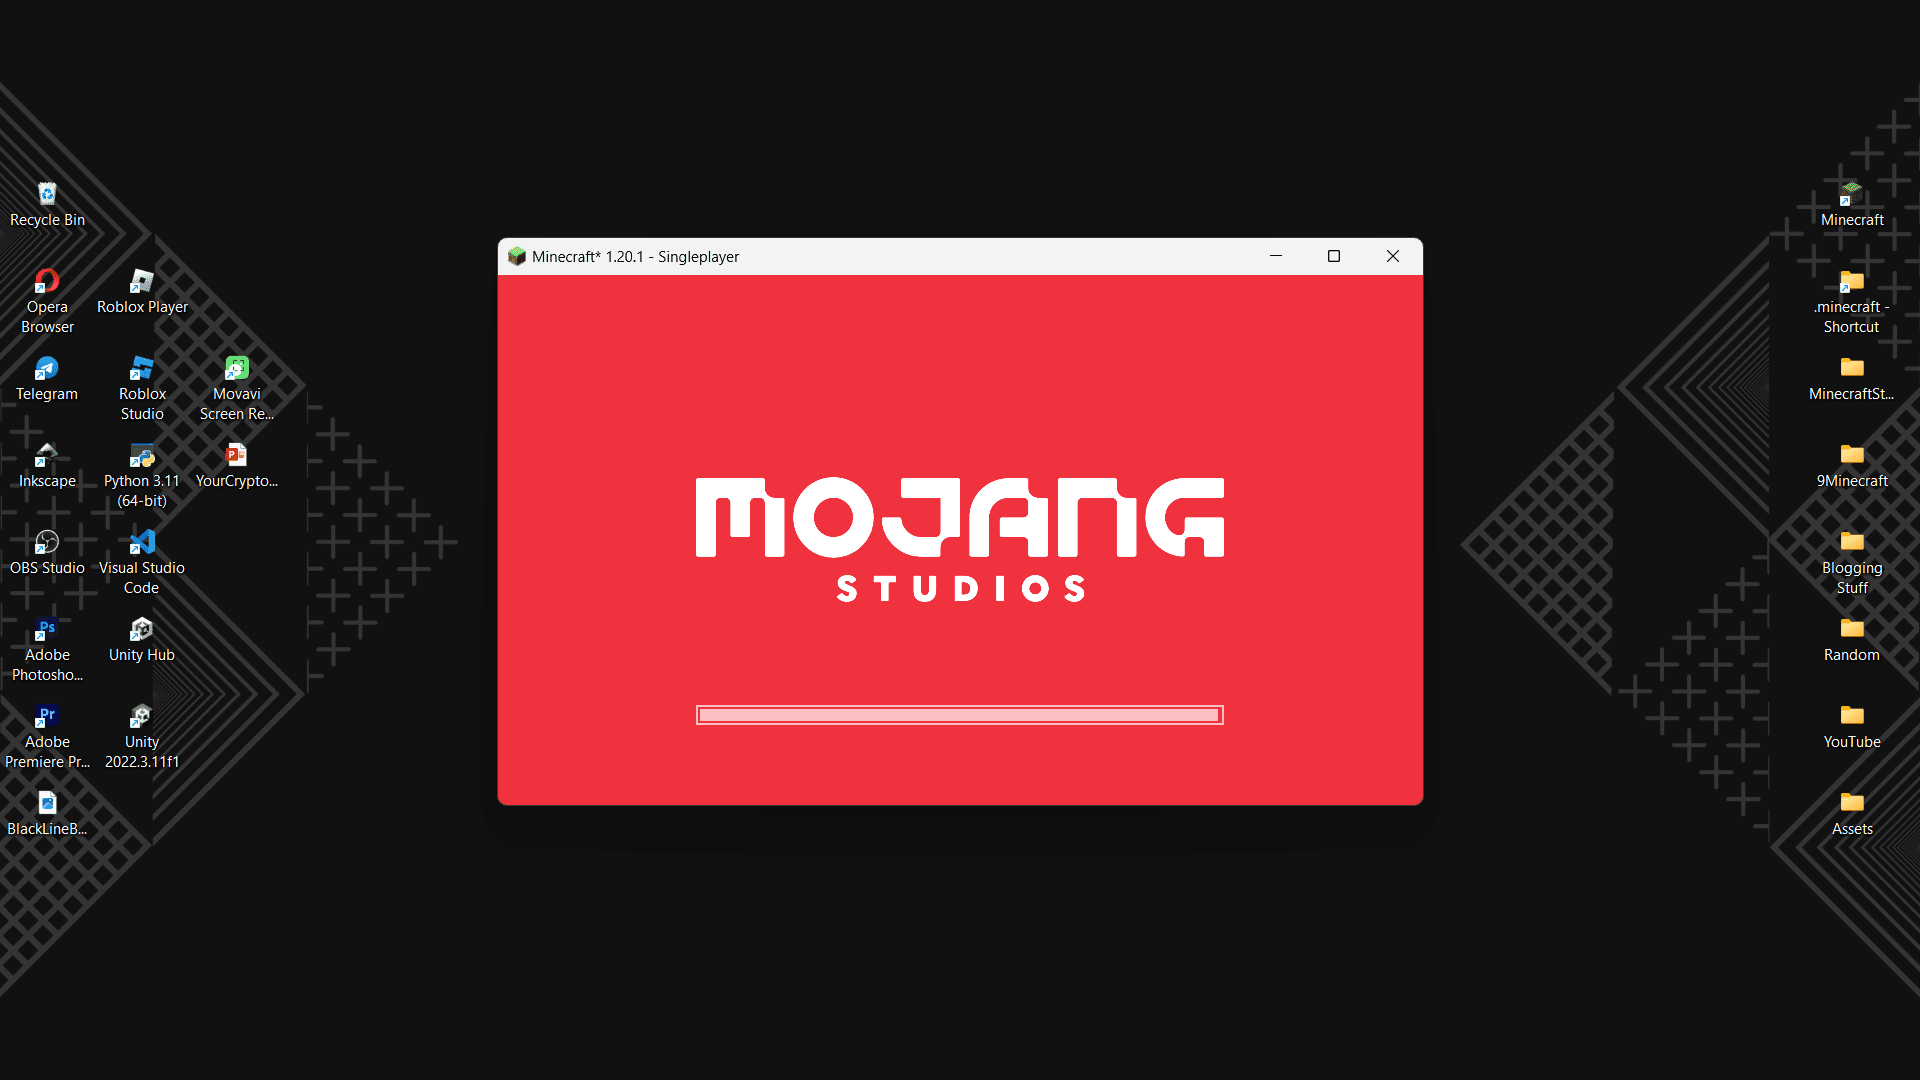Viewport: 1920px width, 1080px height.
Task: Click the Minecraft loading progress bar
Action: [x=960, y=715]
